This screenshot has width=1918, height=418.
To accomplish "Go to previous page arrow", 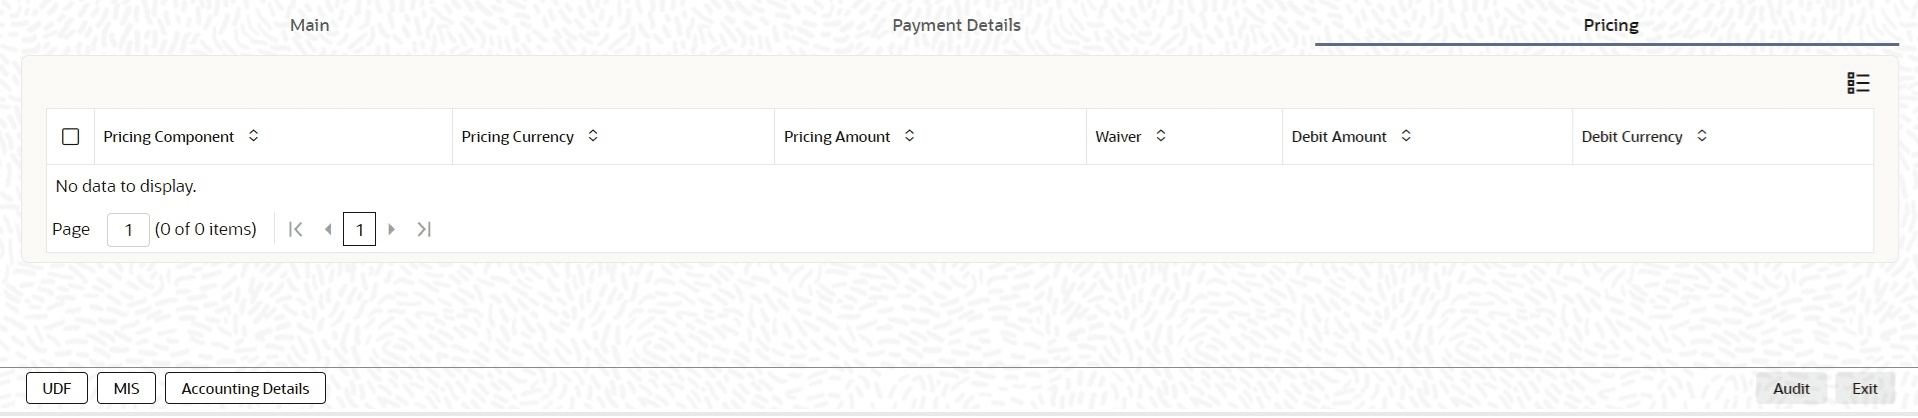I will coord(328,229).
